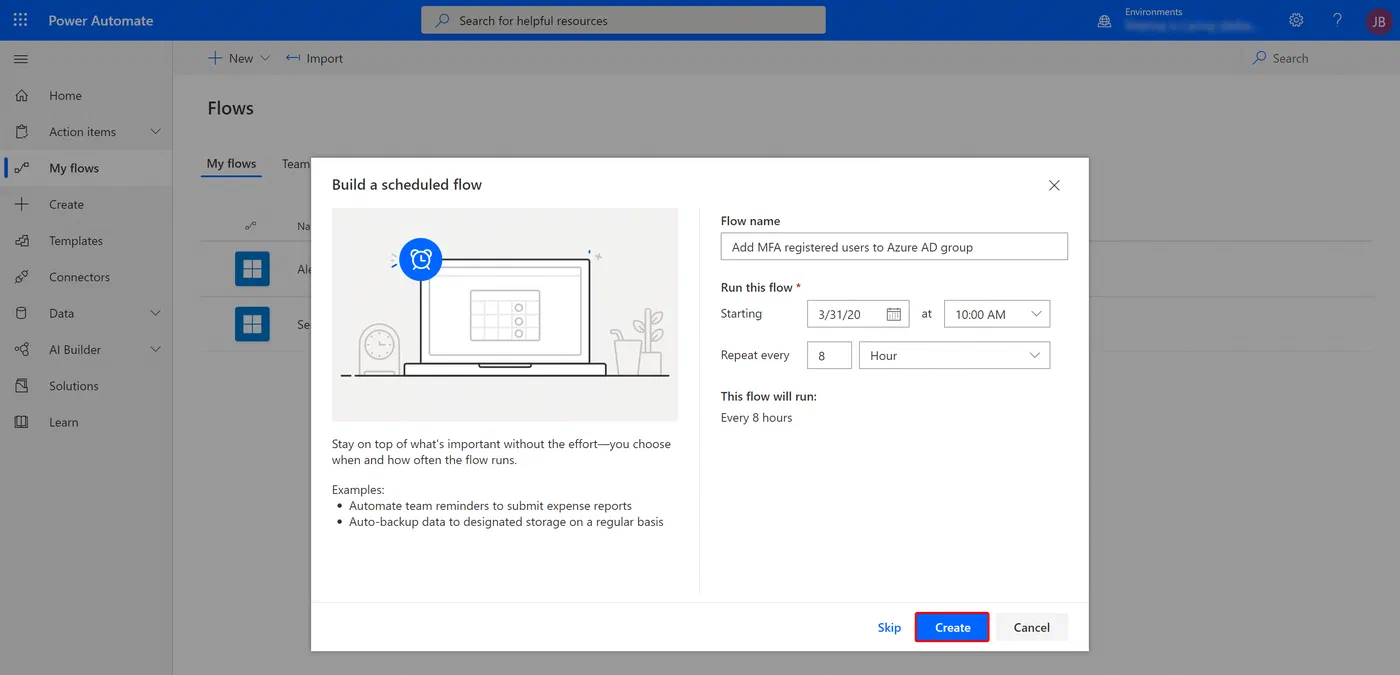Click the Skip link in dialog
This screenshot has width=1400, height=675.
click(x=889, y=627)
